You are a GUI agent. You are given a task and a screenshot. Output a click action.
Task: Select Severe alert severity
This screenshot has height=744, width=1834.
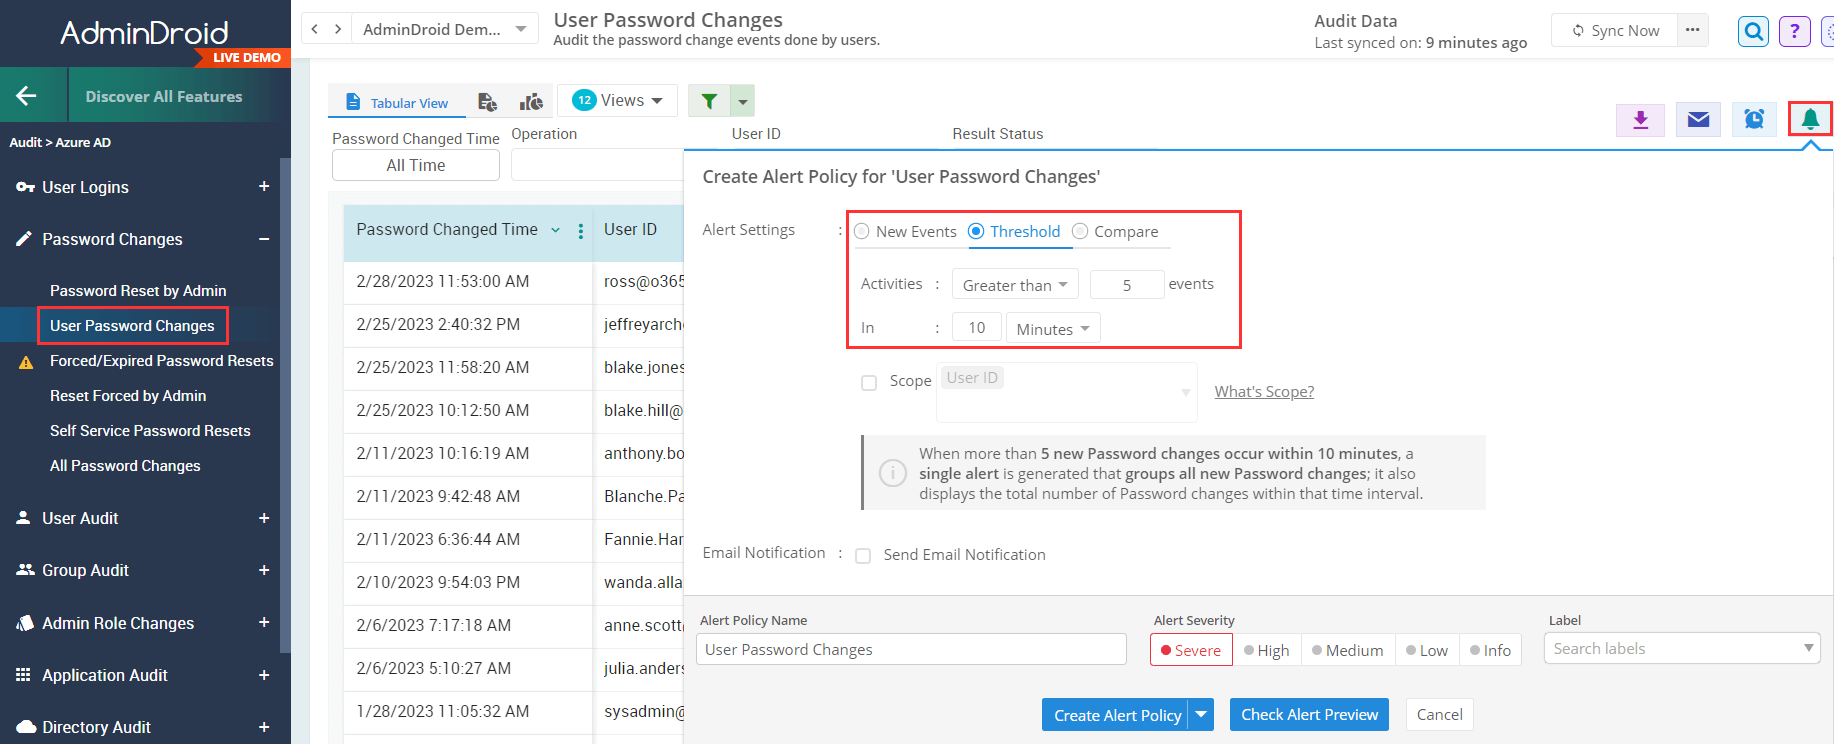pyautogui.click(x=1191, y=650)
